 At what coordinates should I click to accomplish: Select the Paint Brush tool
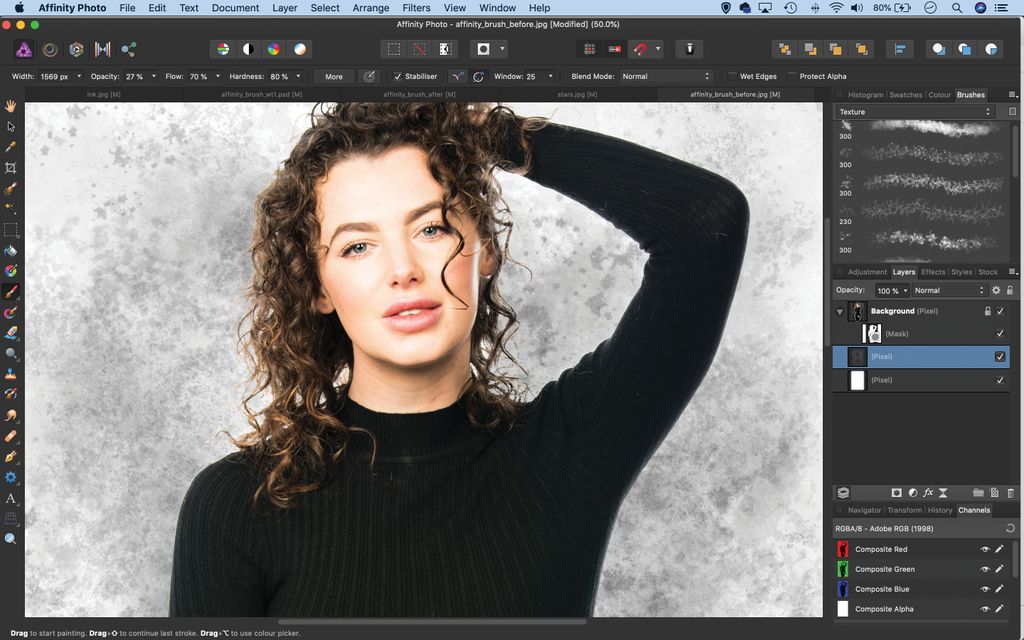12,291
